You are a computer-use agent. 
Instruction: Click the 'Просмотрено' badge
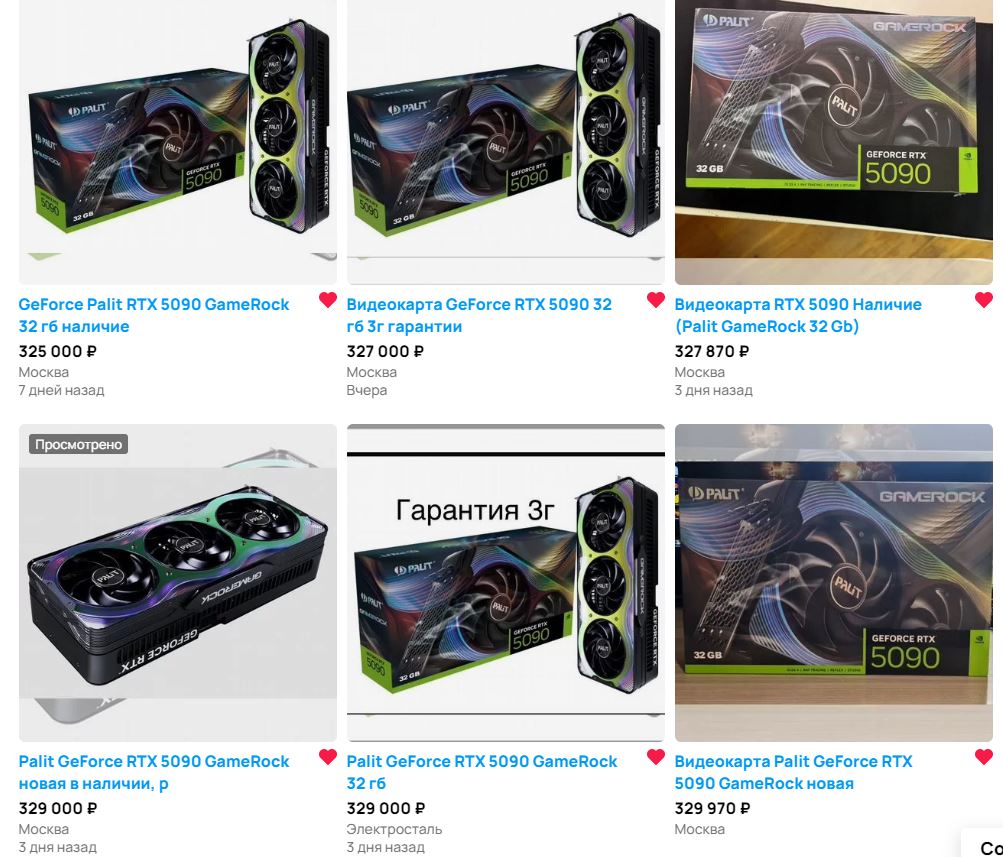tap(78, 444)
